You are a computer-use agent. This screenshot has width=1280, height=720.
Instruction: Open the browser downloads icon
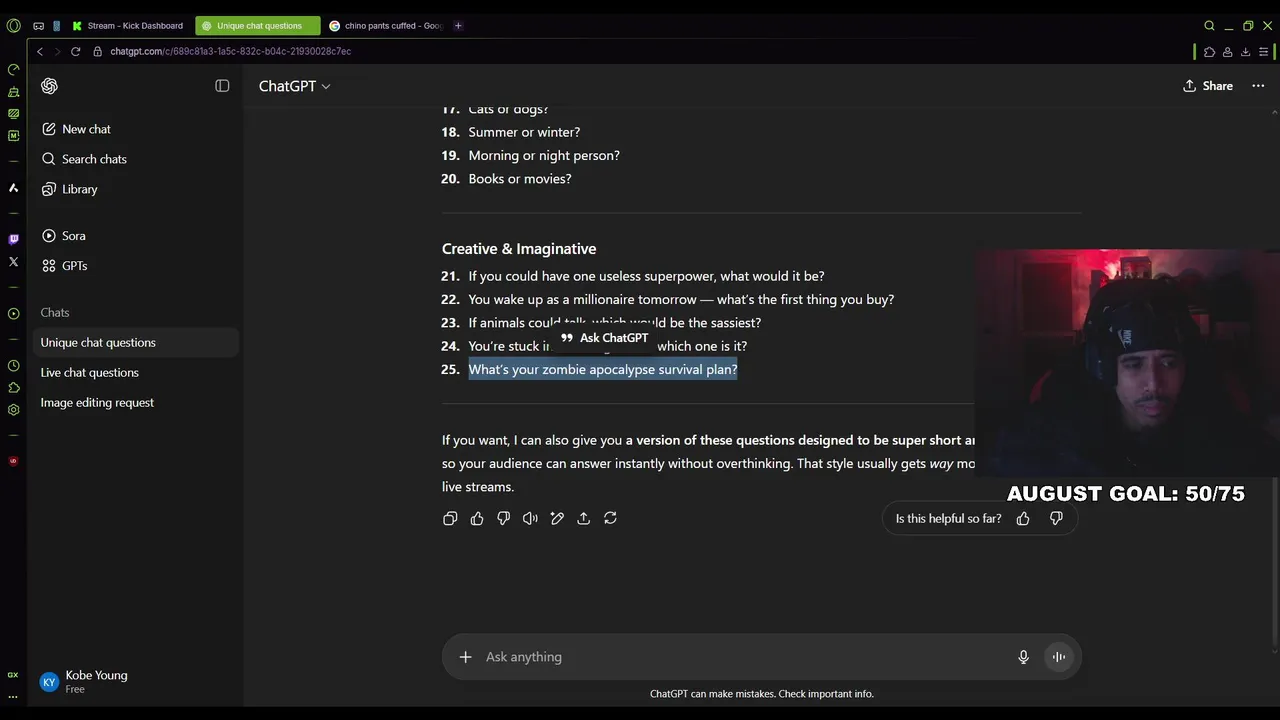(x=1245, y=51)
